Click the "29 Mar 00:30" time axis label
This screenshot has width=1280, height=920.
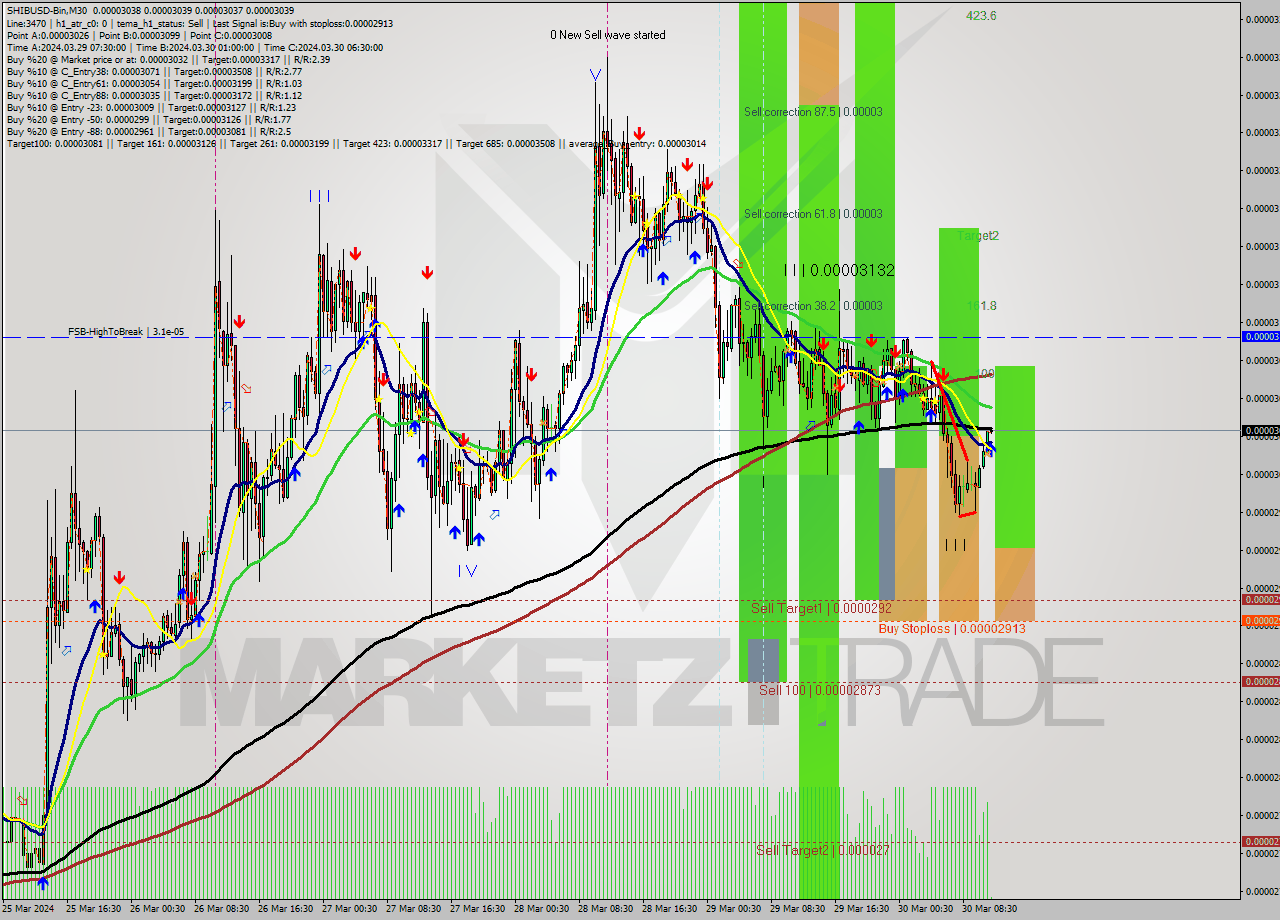click(733, 909)
